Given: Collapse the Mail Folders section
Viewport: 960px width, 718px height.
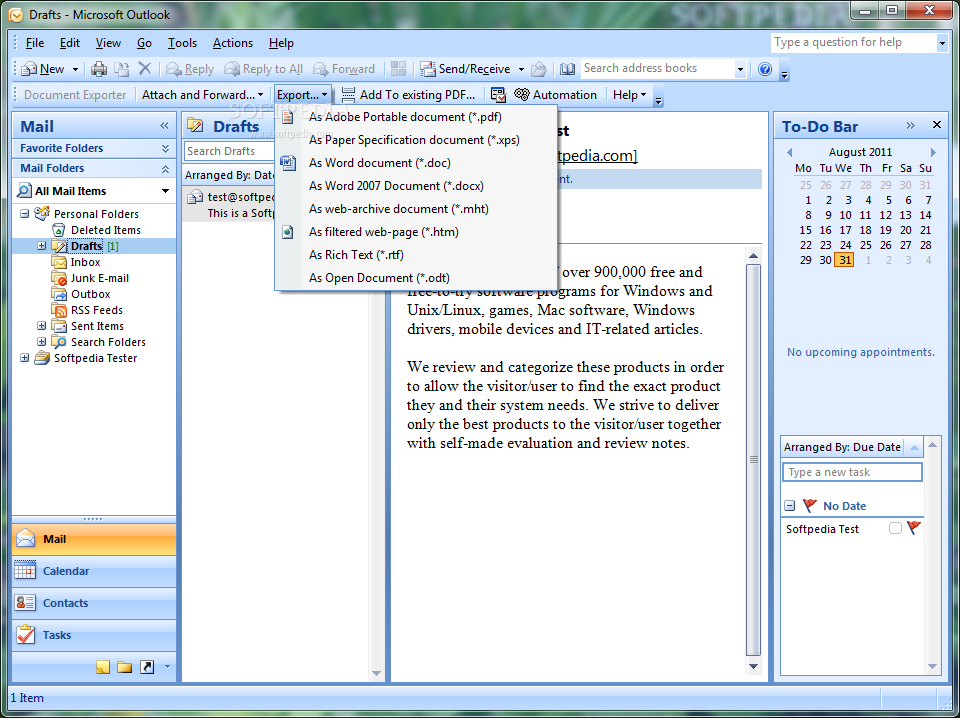Looking at the screenshot, I should (x=165, y=169).
